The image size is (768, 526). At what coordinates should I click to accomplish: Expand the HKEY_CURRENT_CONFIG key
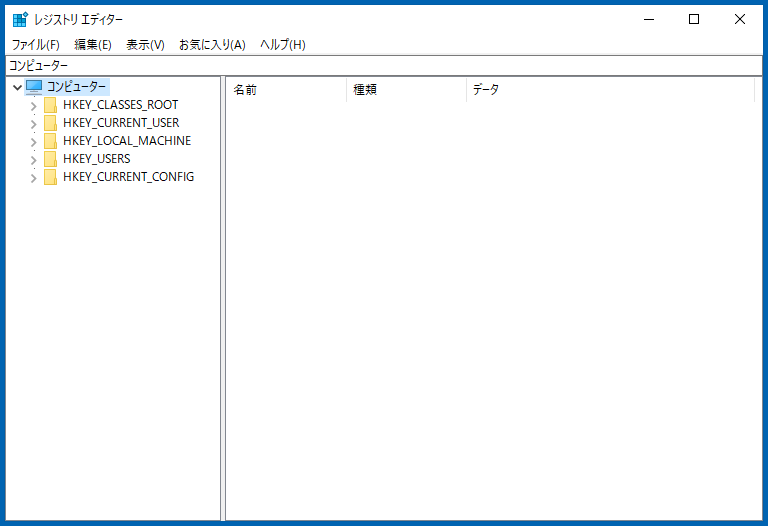[33, 178]
